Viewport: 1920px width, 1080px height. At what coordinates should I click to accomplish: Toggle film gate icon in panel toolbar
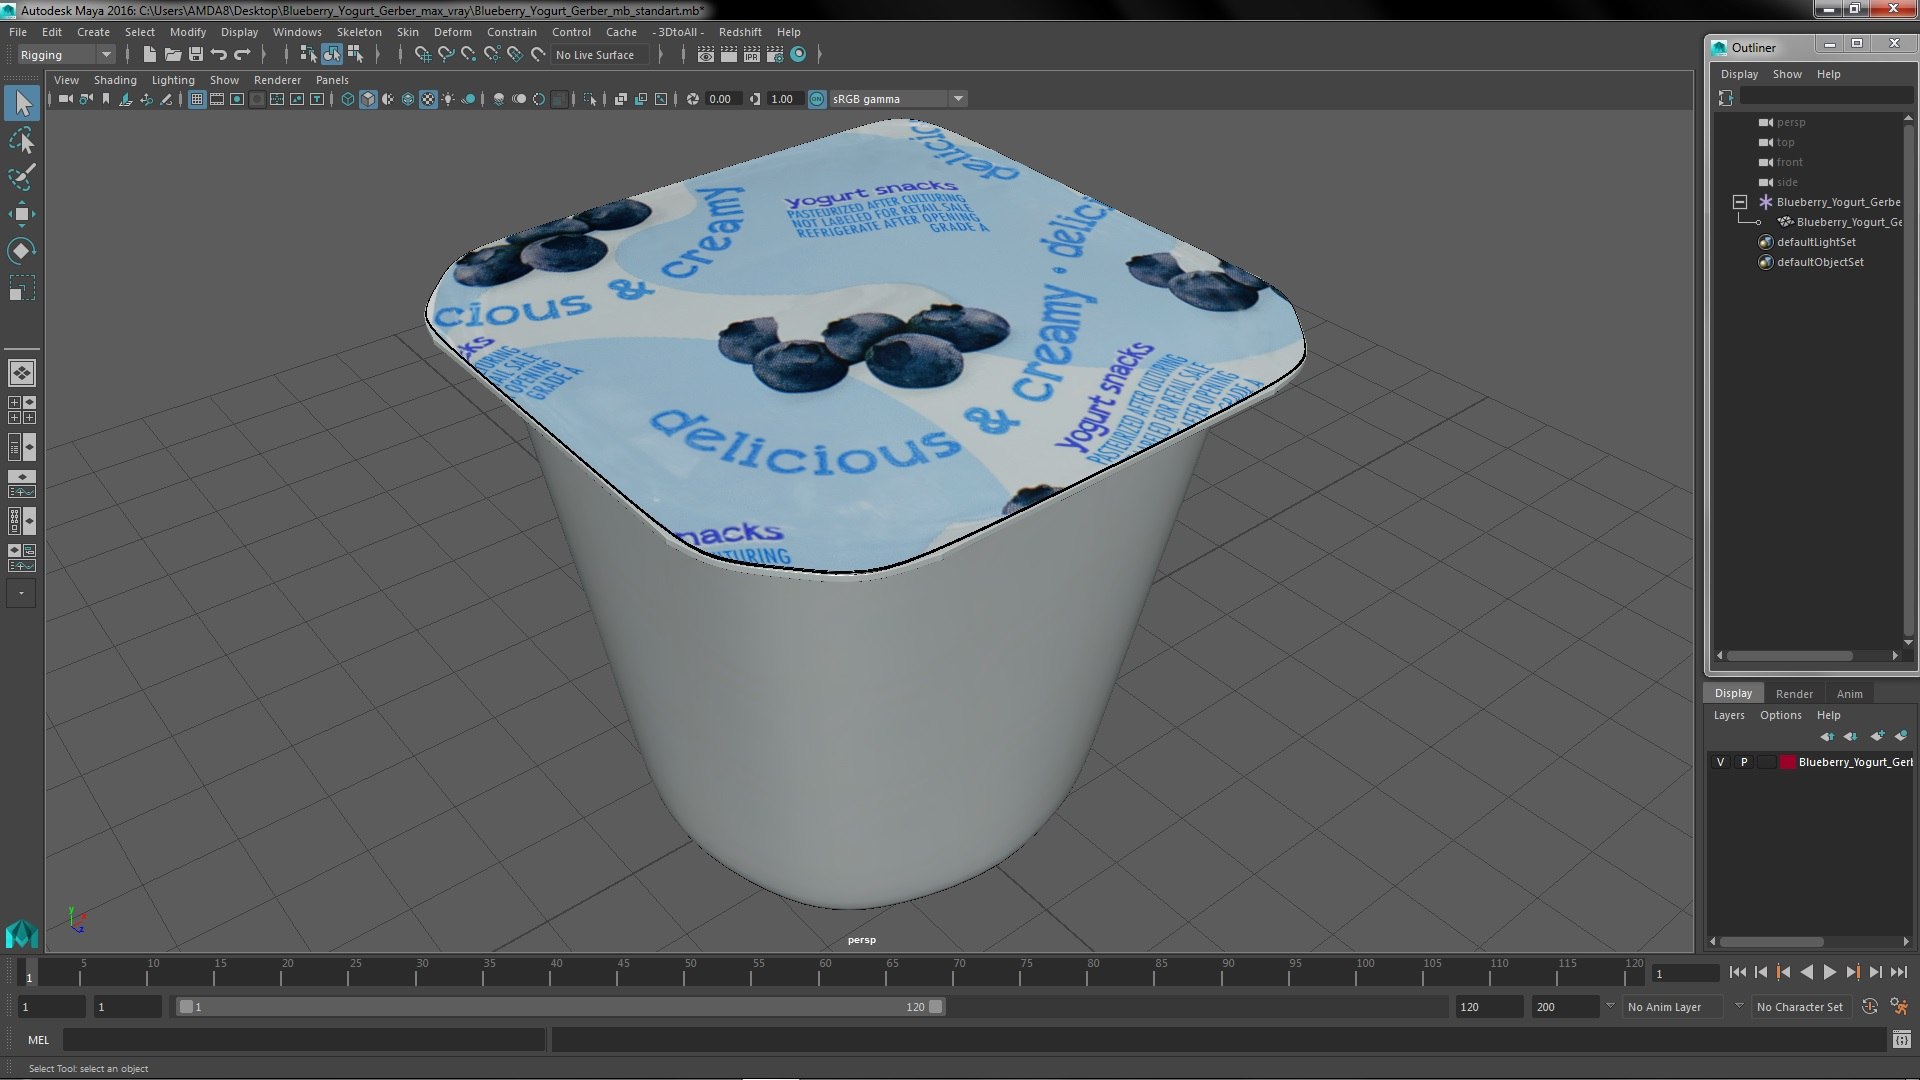coord(217,99)
